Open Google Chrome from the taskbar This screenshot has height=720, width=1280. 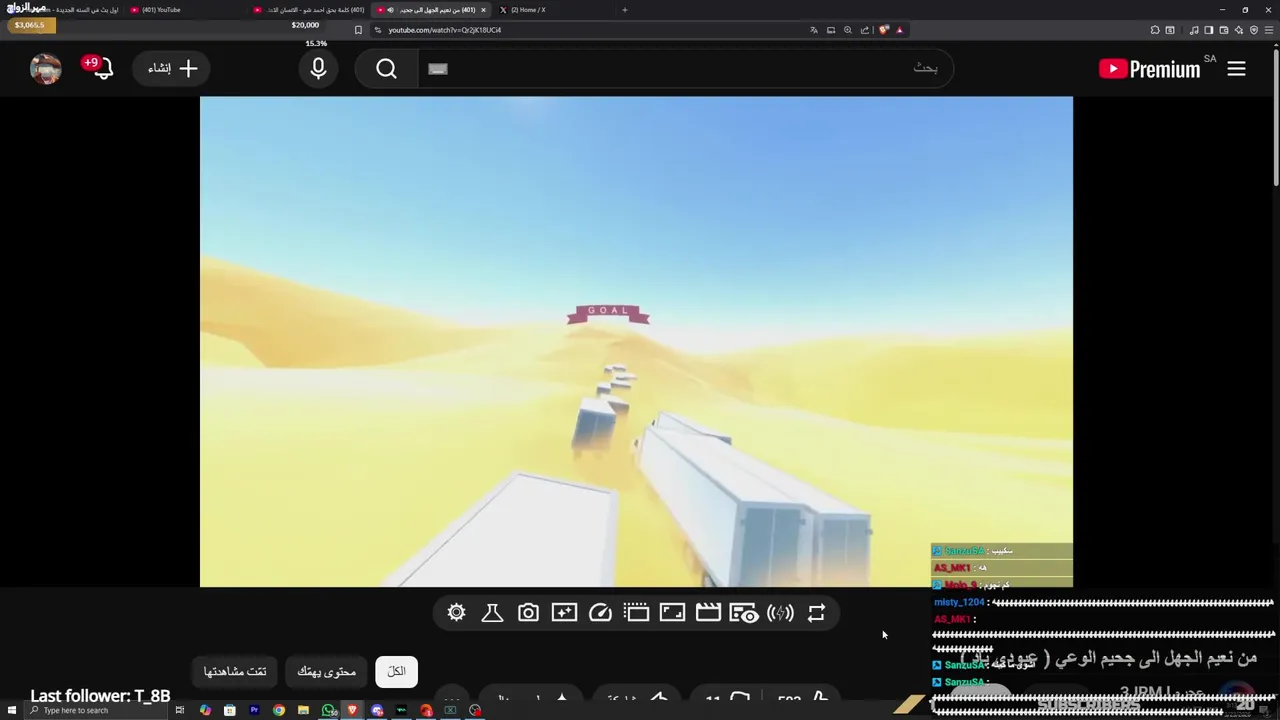279,710
